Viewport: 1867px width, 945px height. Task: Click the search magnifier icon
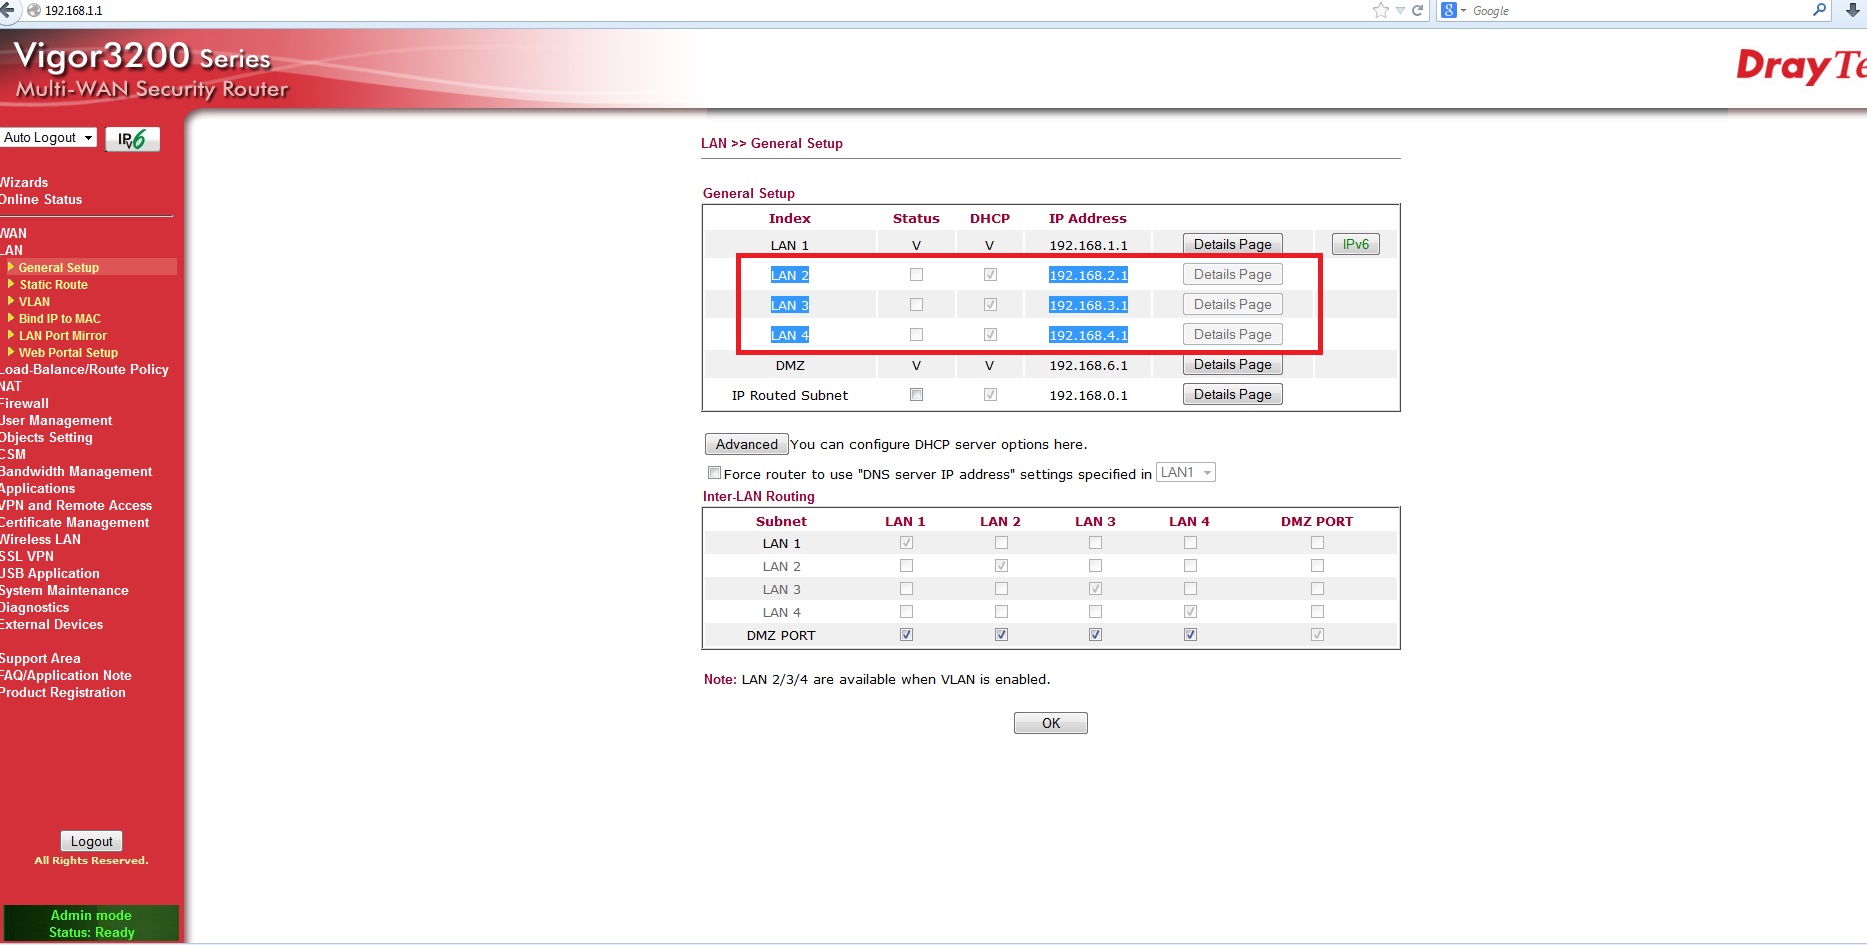1819,10
